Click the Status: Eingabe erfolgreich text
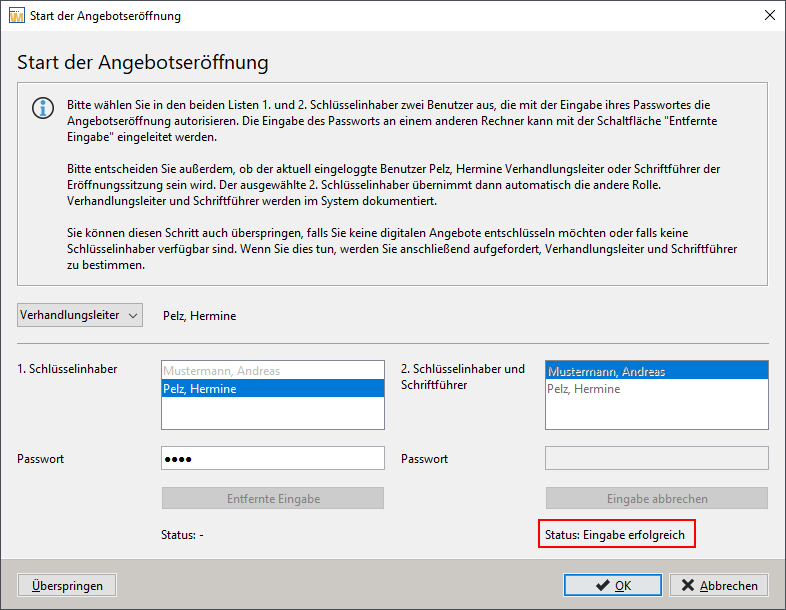The width and height of the screenshot is (786, 610). (615, 535)
